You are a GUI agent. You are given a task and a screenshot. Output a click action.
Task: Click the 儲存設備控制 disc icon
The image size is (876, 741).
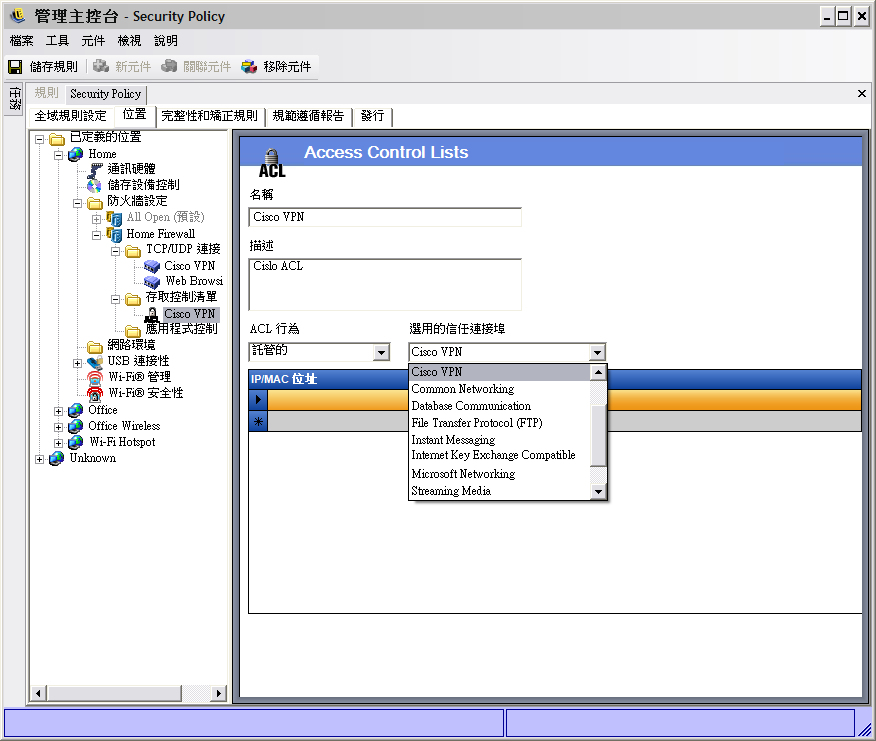pos(94,185)
